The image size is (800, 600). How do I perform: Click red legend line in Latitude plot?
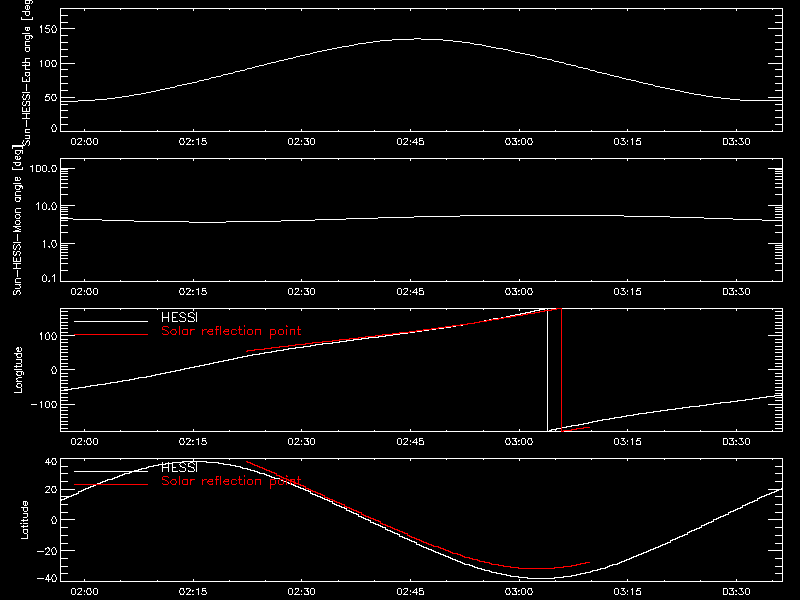coord(111,485)
